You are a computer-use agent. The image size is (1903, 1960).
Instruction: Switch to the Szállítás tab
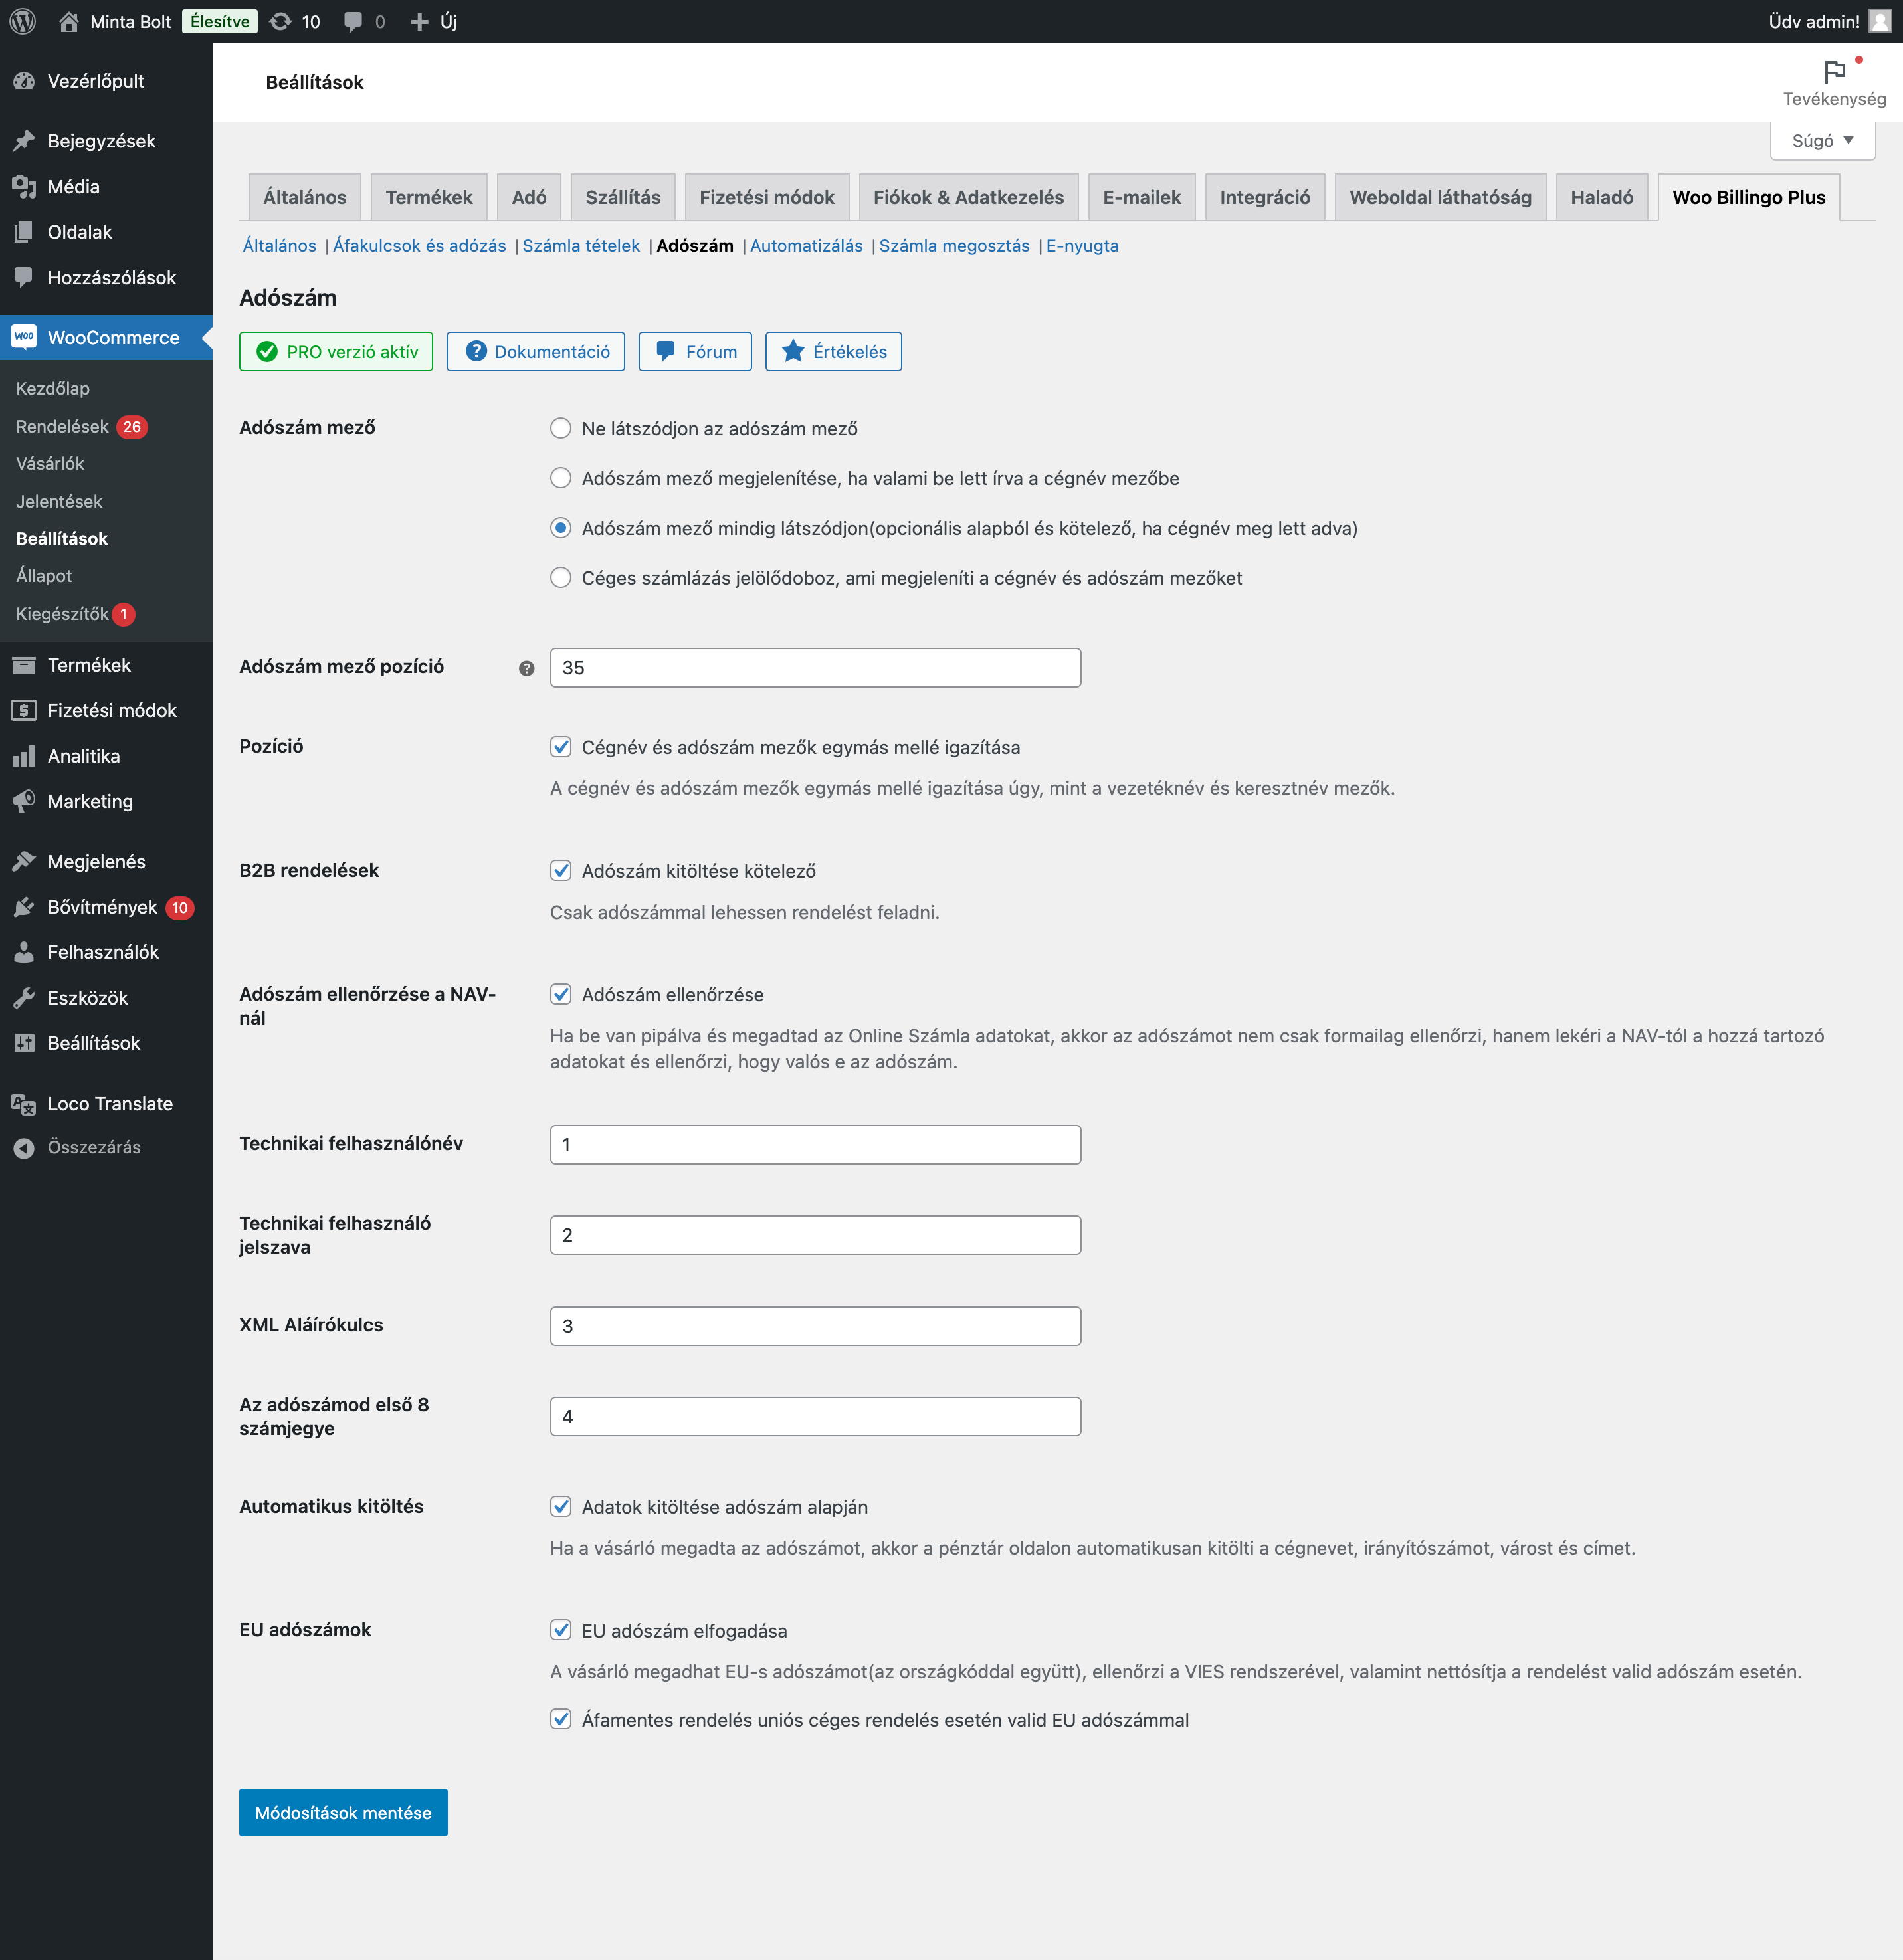tap(623, 197)
